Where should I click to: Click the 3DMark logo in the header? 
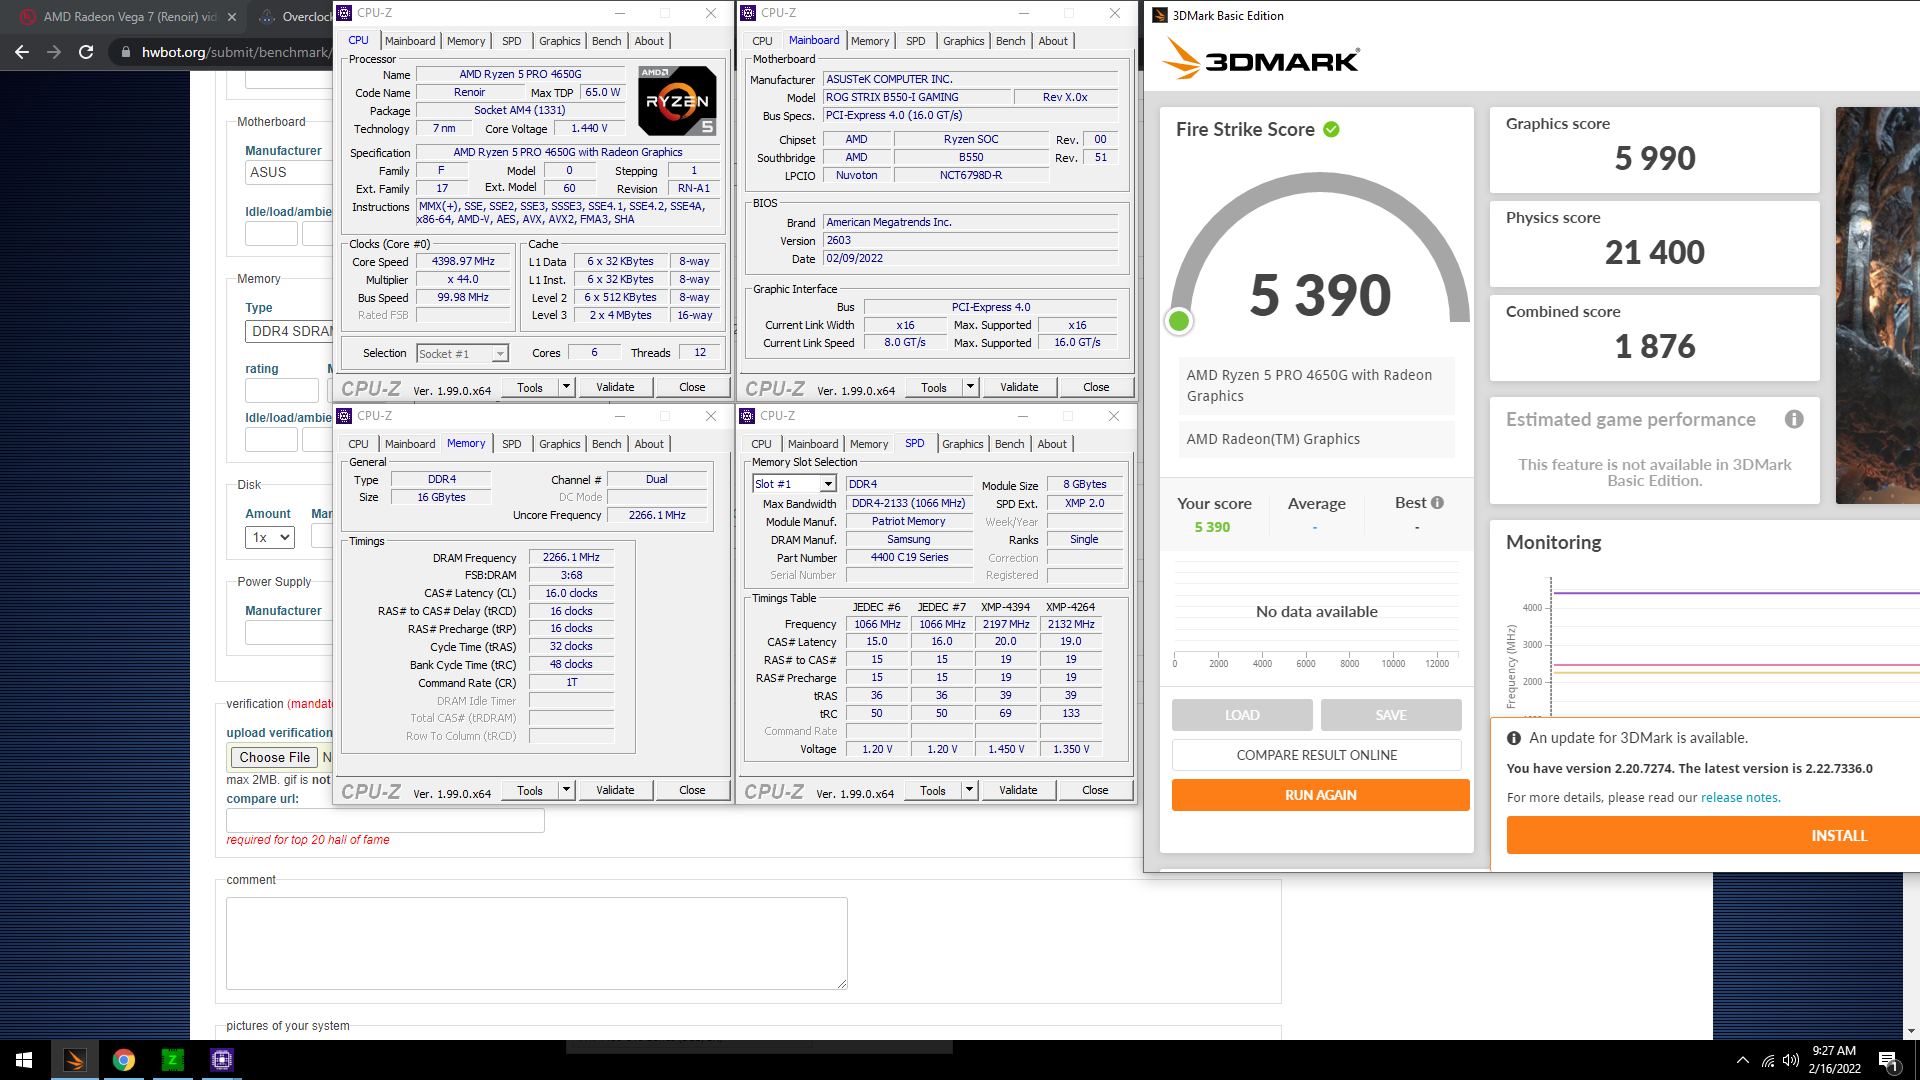[x=1261, y=60]
